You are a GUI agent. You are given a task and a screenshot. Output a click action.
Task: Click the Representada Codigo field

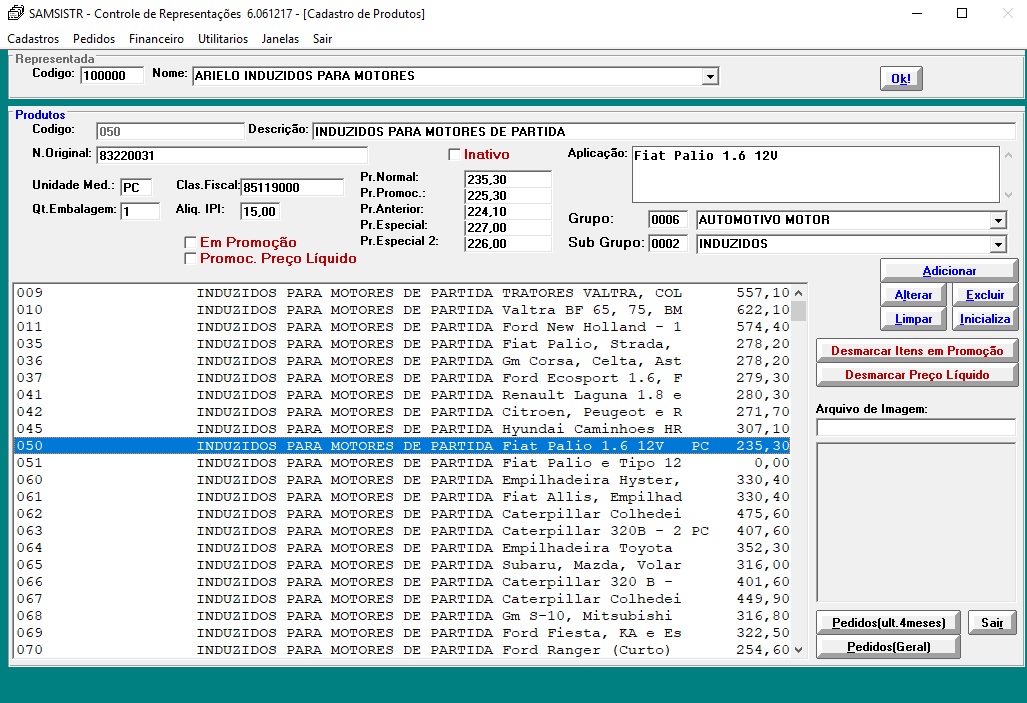tap(111, 75)
